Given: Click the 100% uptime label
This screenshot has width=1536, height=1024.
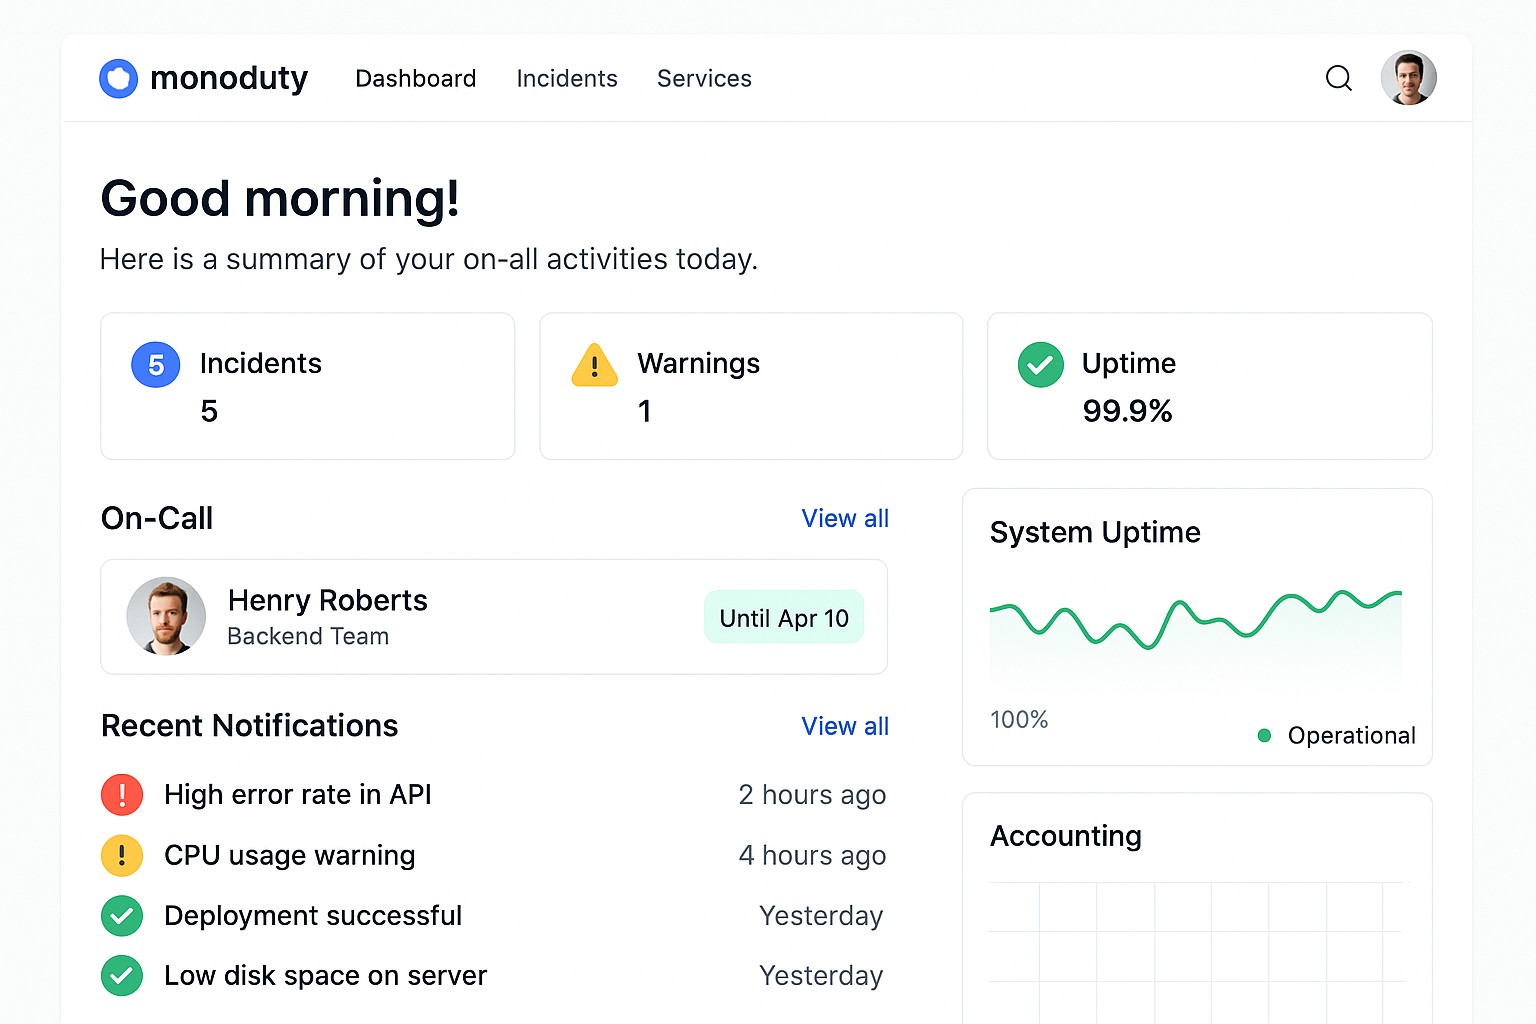Looking at the screenshot, I should pyautogui.click(x=1019, y=720).
